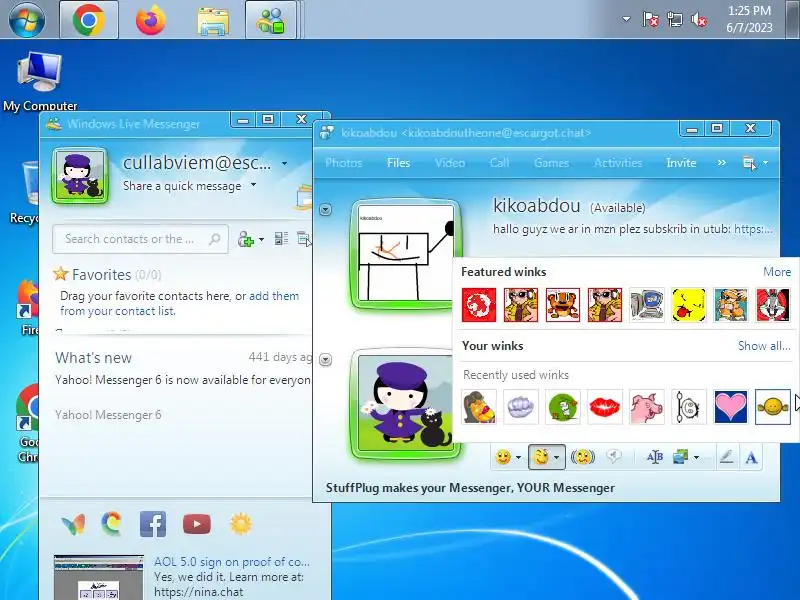Open the add contact dropdown arrow
This screenshot has width=800, height=600.
(x=261, y=239)
